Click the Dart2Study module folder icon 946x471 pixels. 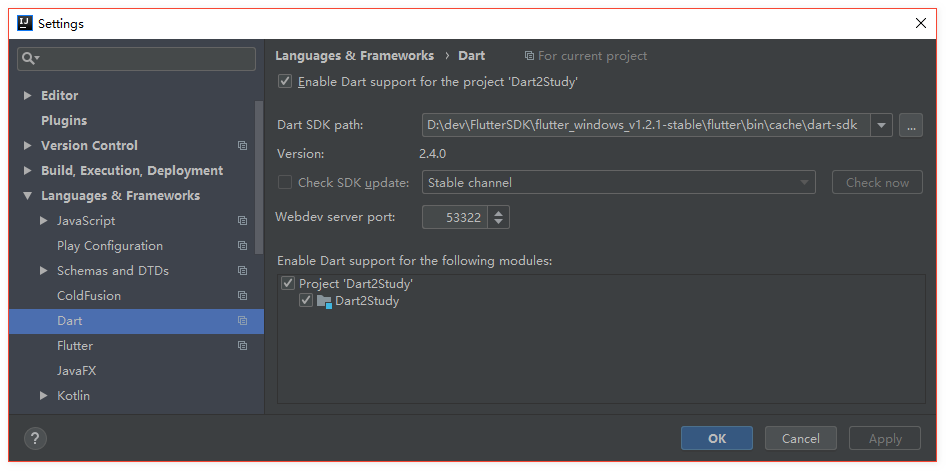click(x=325, y=302)
